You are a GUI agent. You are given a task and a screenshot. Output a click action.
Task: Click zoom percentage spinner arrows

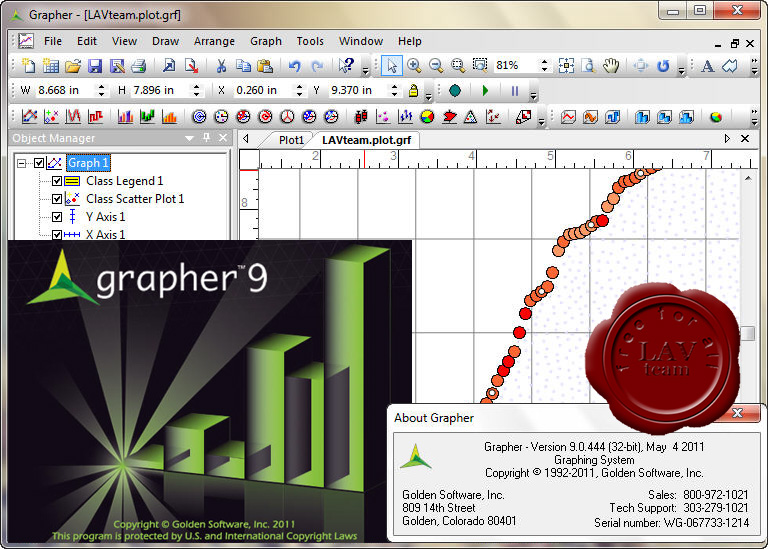[x=544, y=66]
